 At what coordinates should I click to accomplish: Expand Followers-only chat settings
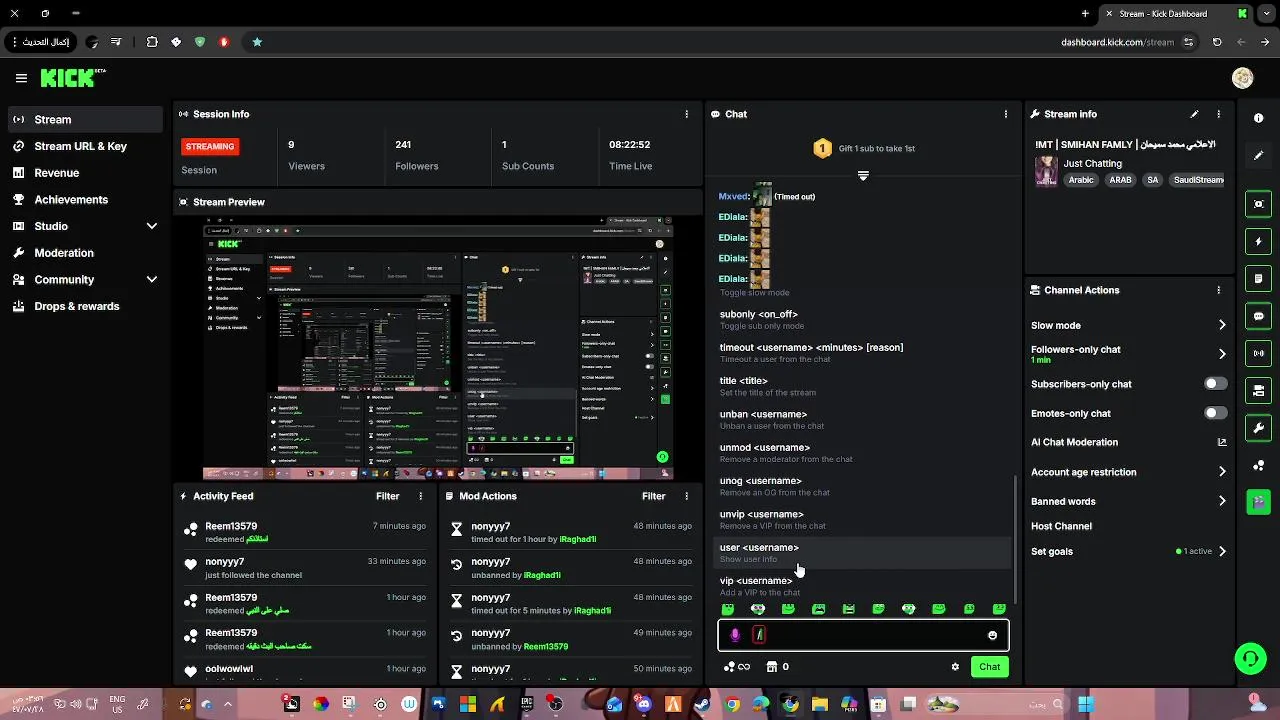tap(1221, 354)
